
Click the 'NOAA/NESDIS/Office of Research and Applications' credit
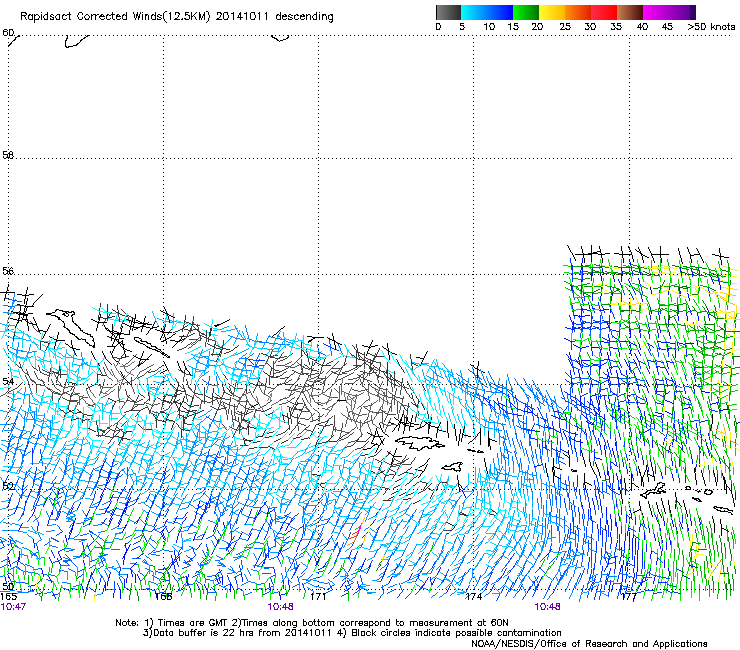click(589, 644)
